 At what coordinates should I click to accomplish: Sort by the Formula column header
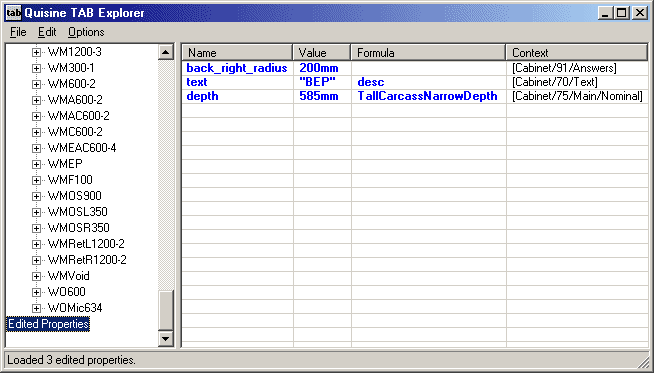(x=428, y=53)
